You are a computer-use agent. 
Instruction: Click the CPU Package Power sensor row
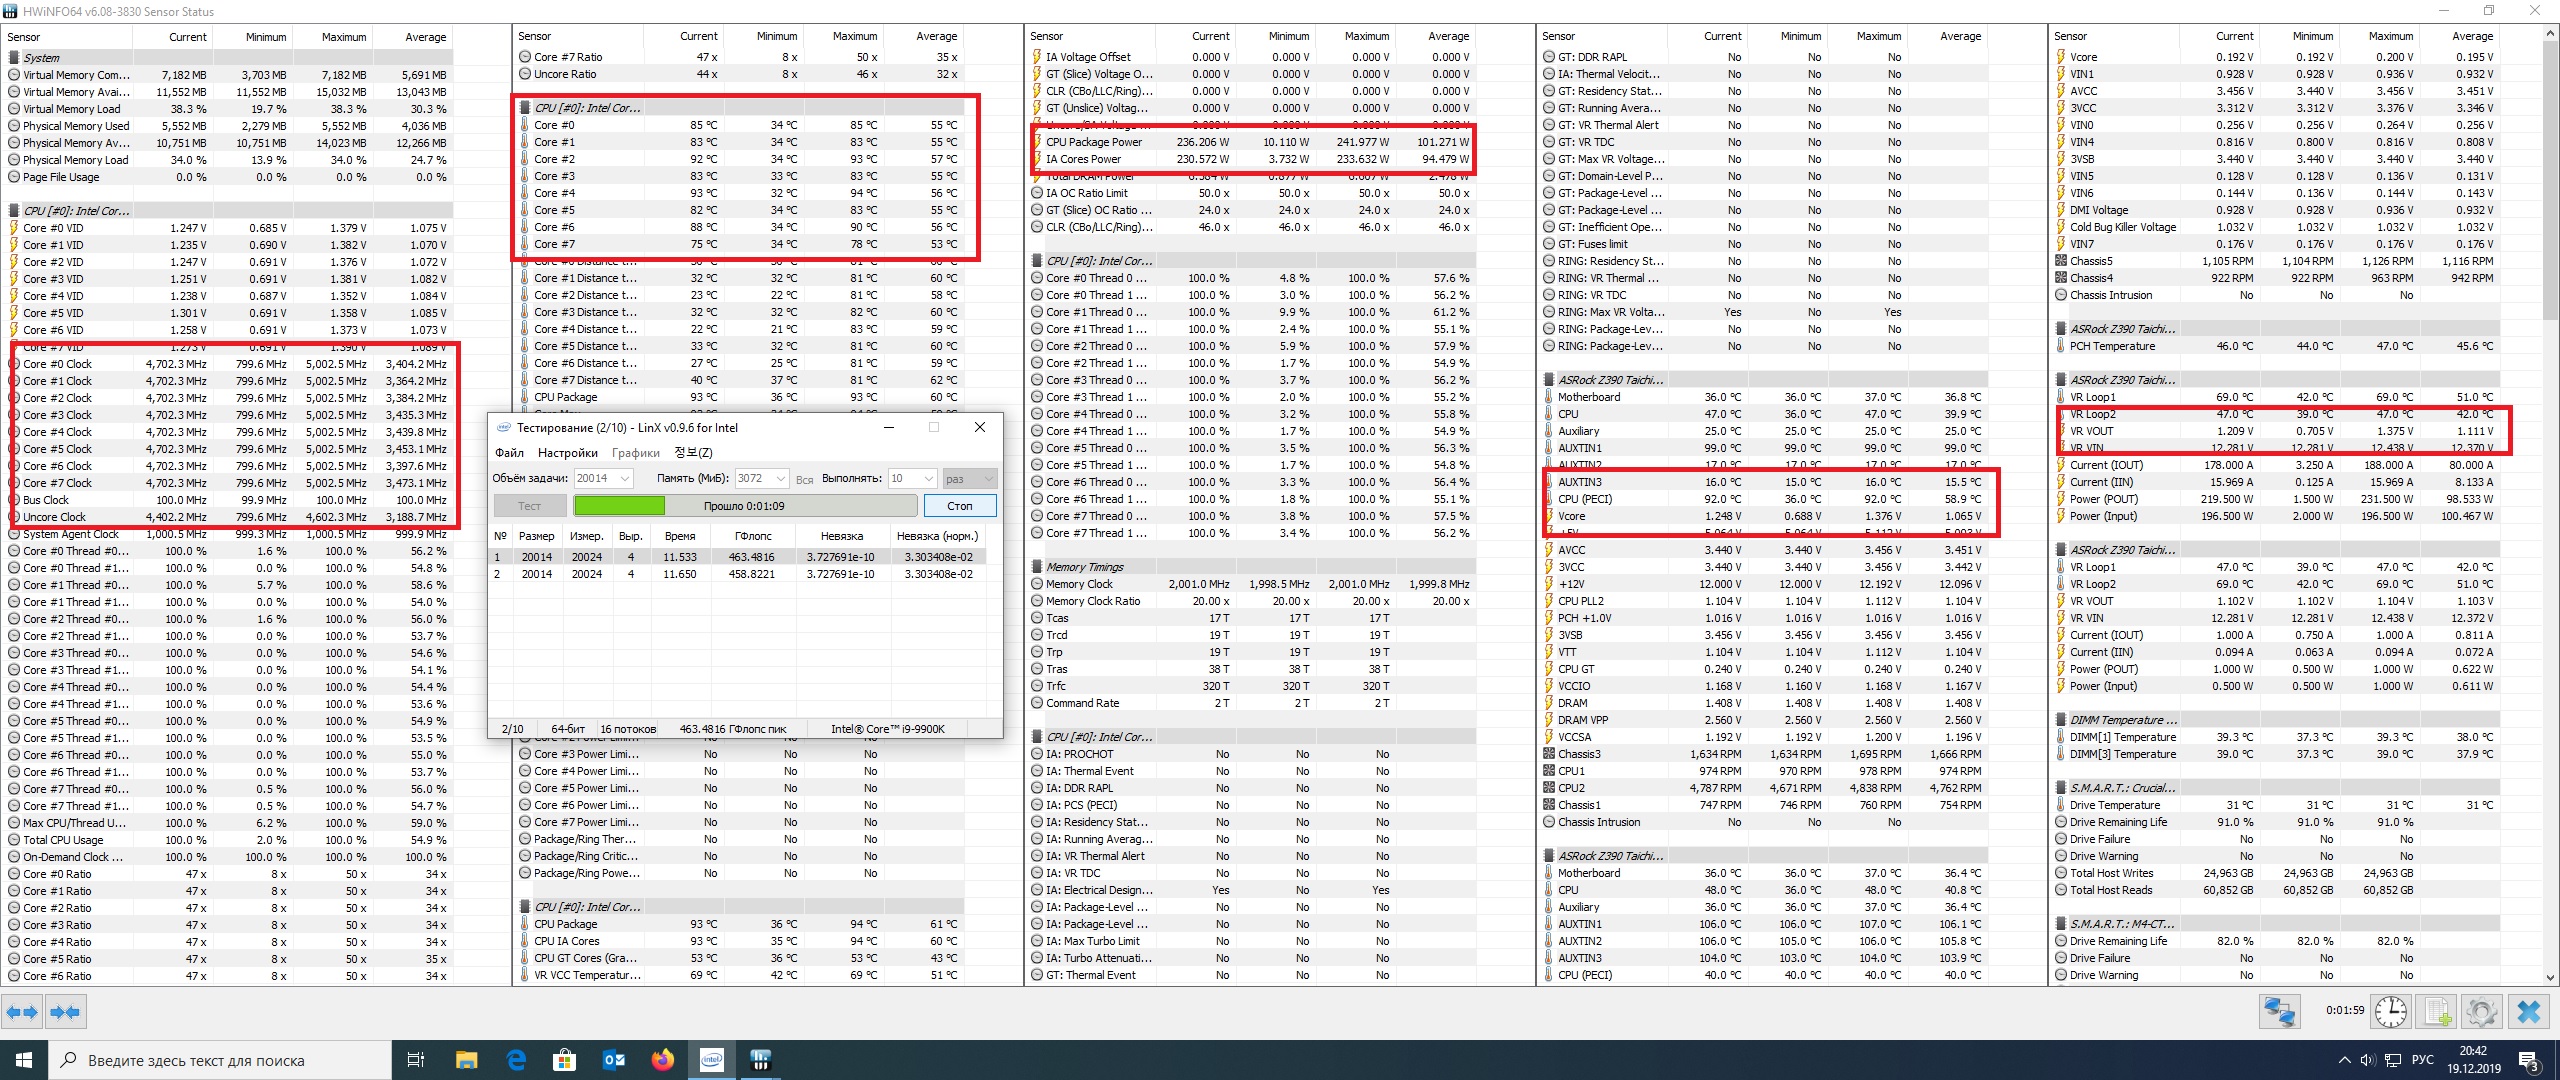coord(1094,142)
